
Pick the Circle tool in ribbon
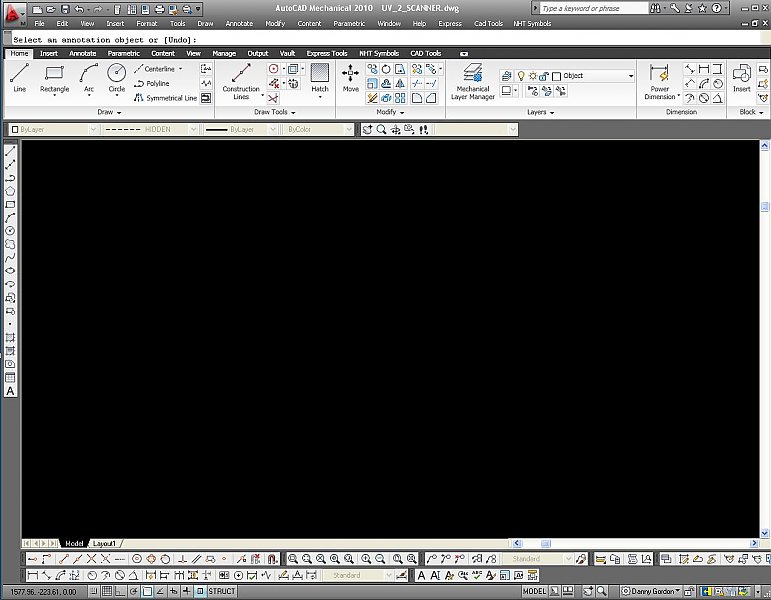click(117, 78)
